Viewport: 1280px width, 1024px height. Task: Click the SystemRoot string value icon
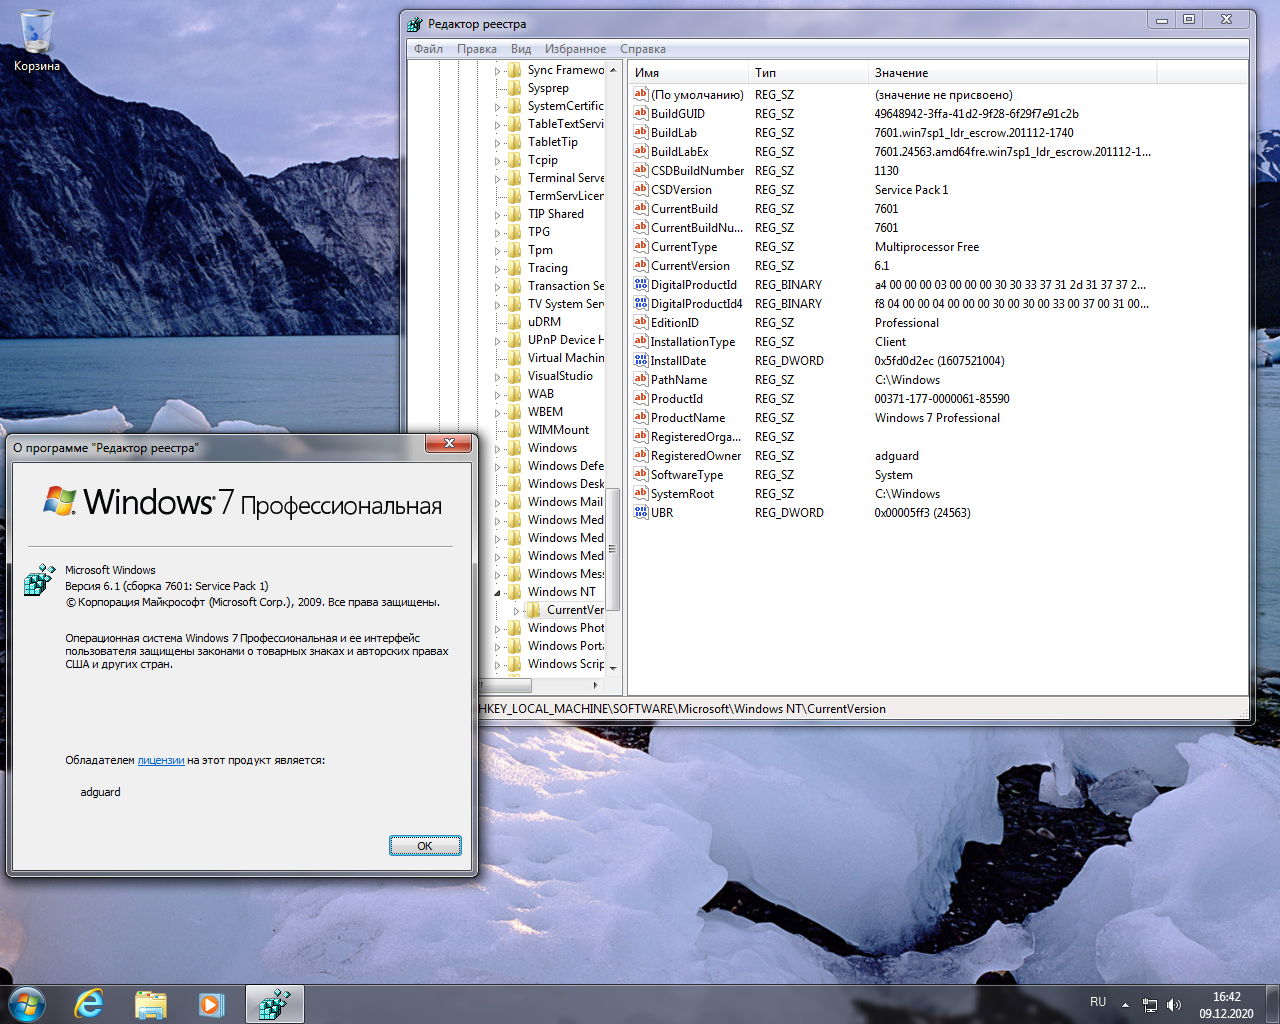[641, 493]
